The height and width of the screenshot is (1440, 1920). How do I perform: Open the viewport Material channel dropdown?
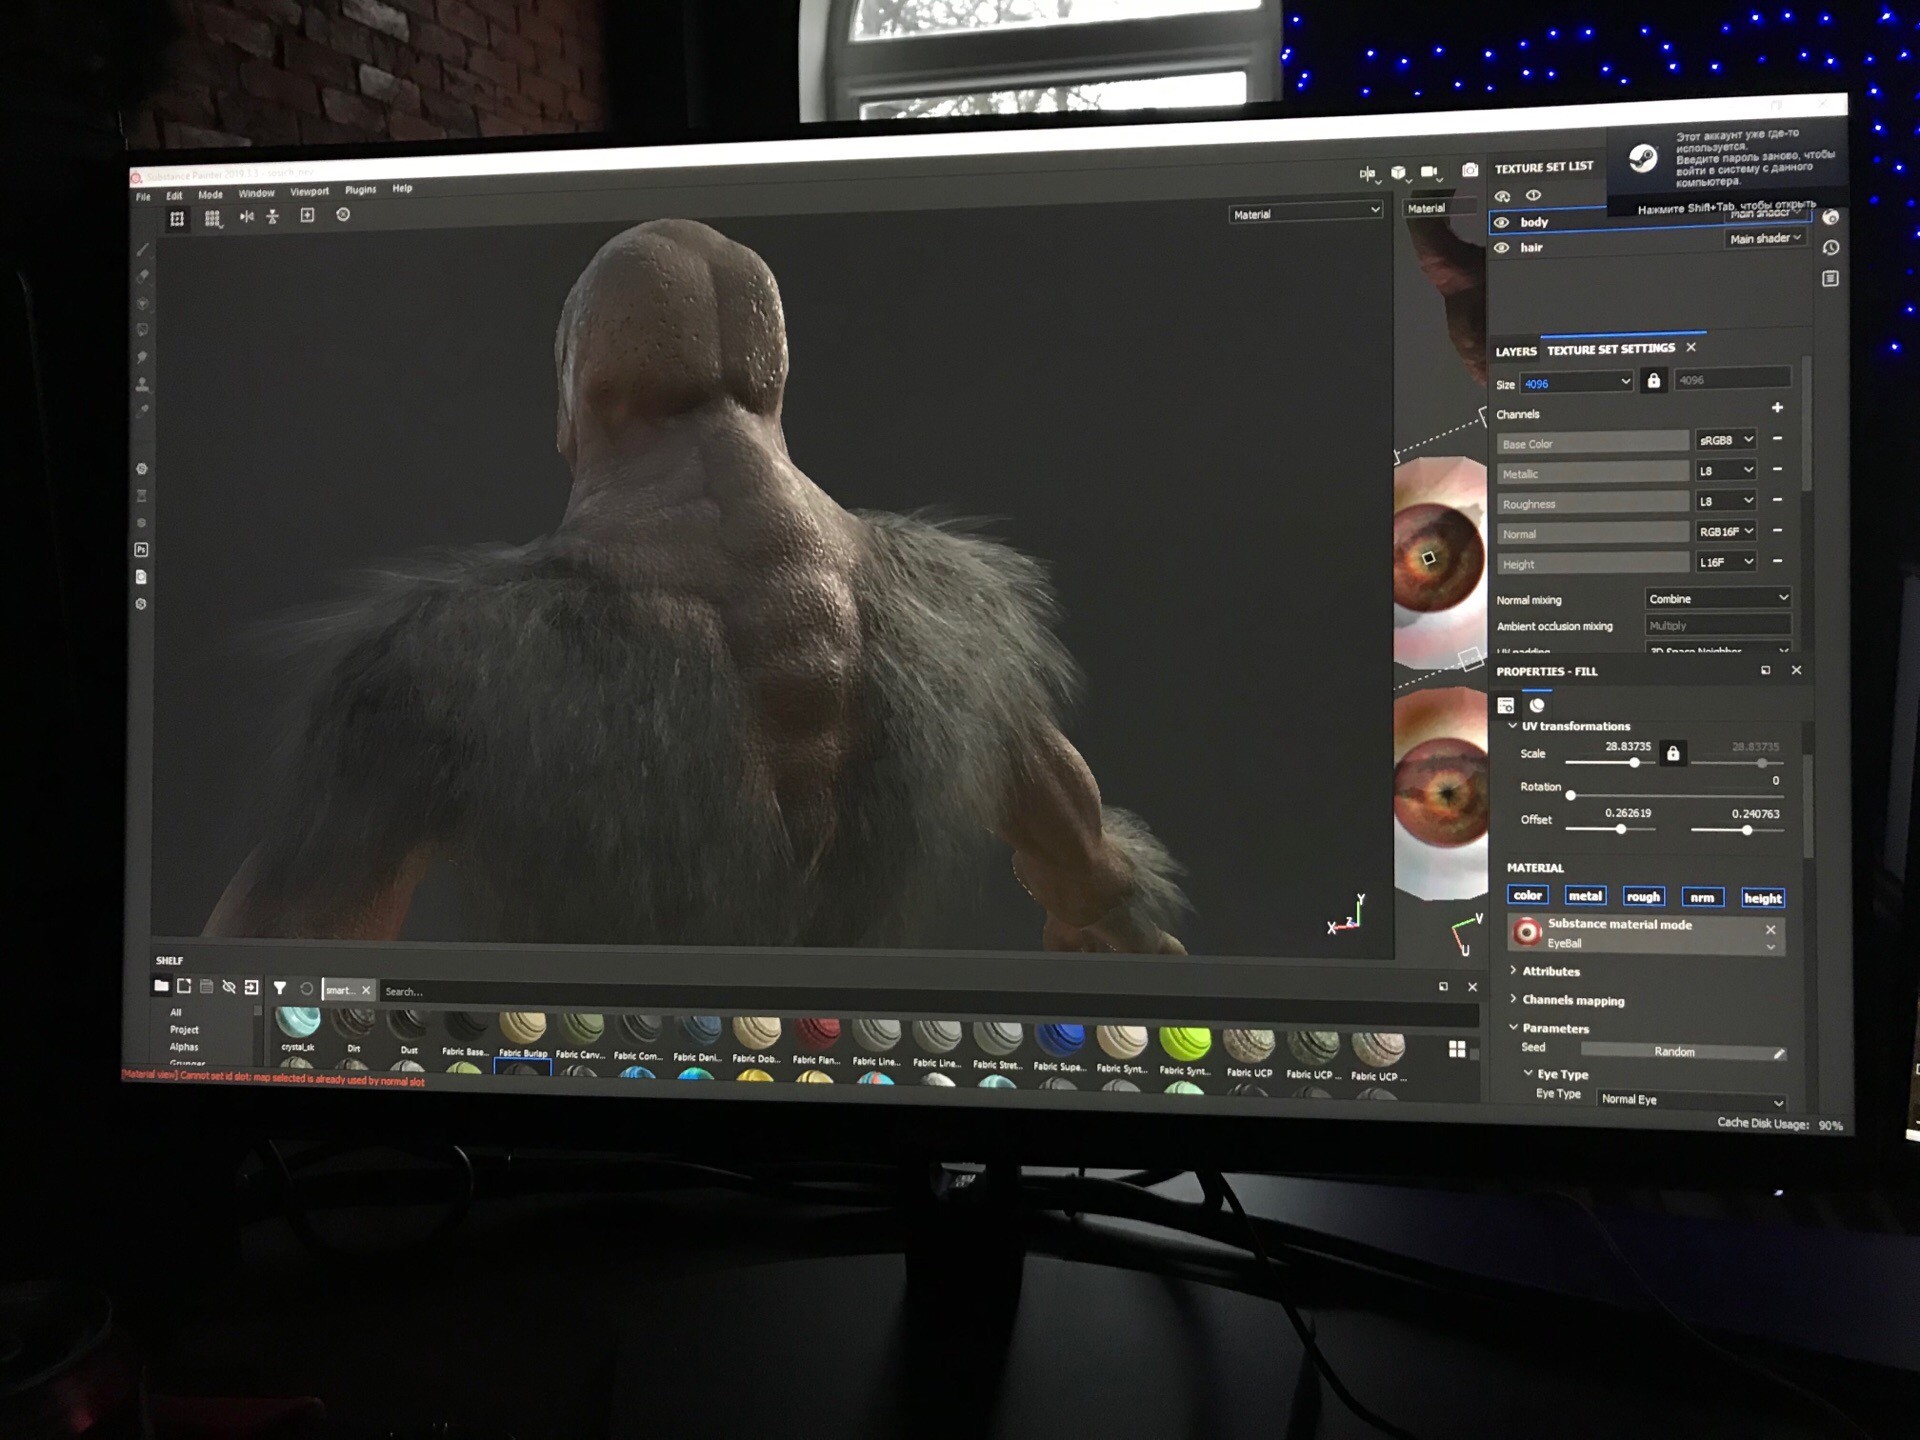(1306, 213)
